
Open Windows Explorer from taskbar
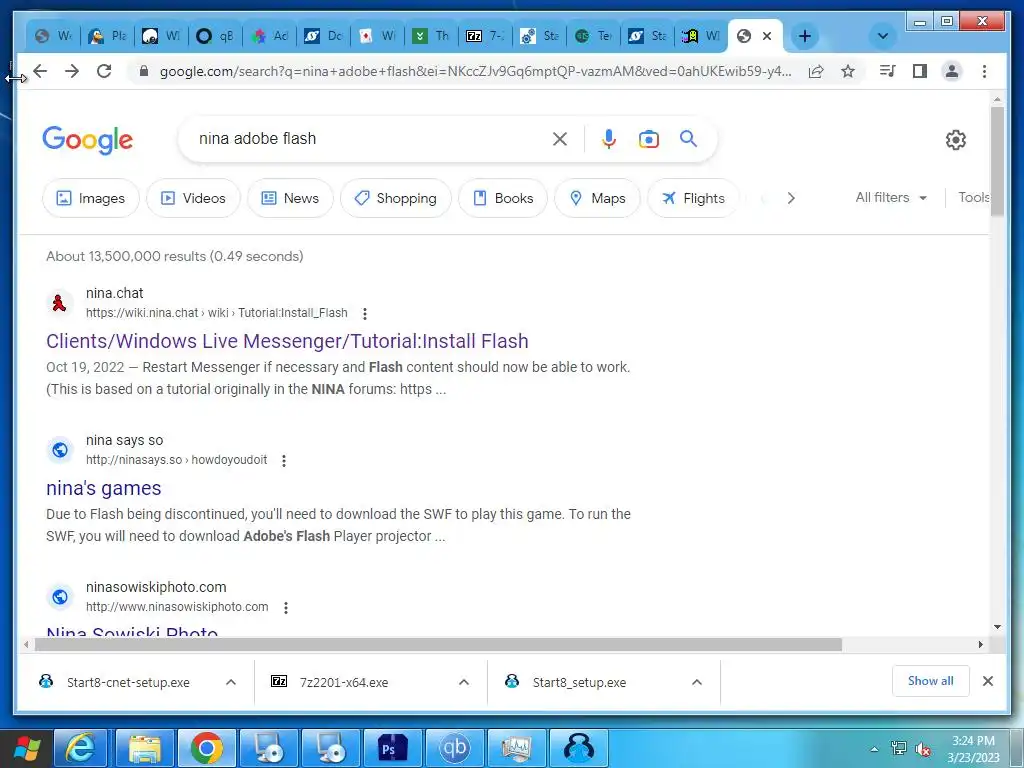tap(144, 748)
